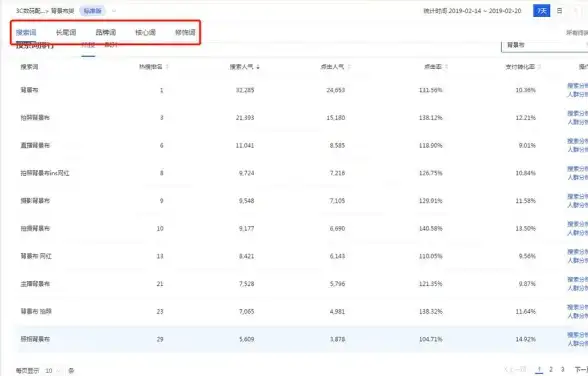This screenshot has width=588, height=376.
Task: Choose the 7天 time range button
Action: click(542, 11)
